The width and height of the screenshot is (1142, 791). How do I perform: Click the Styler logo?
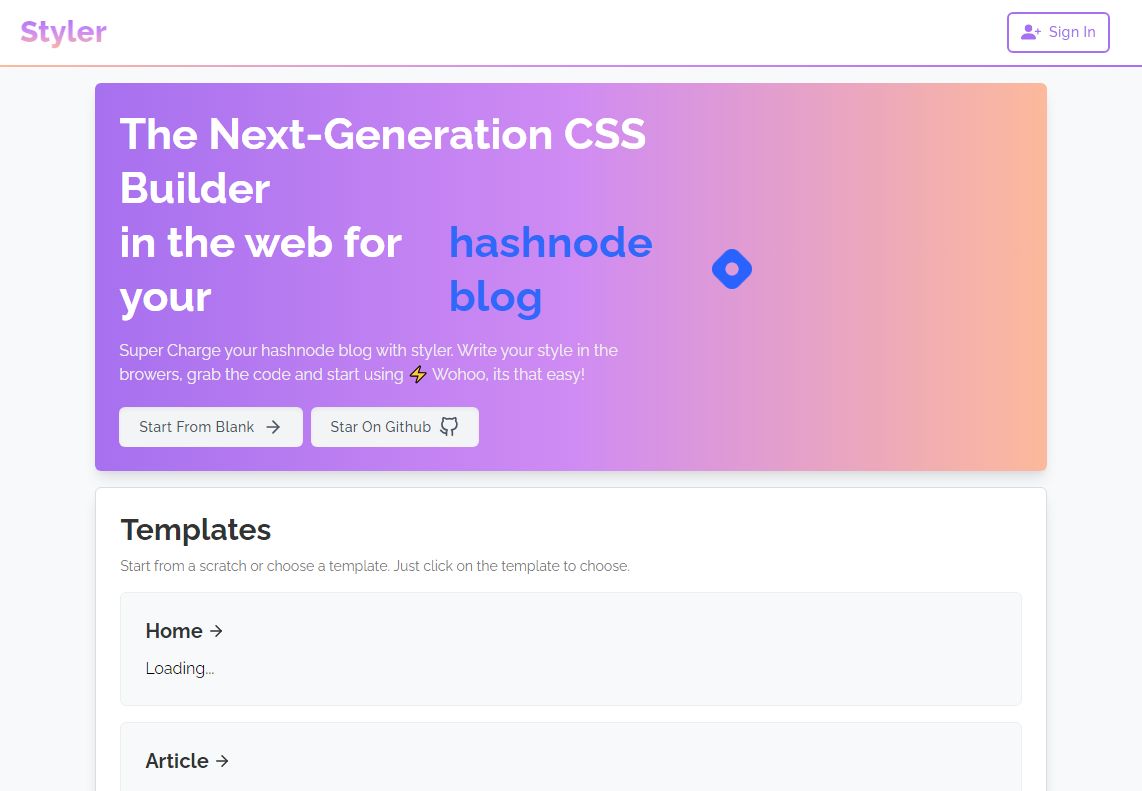[x=63, y=32]
